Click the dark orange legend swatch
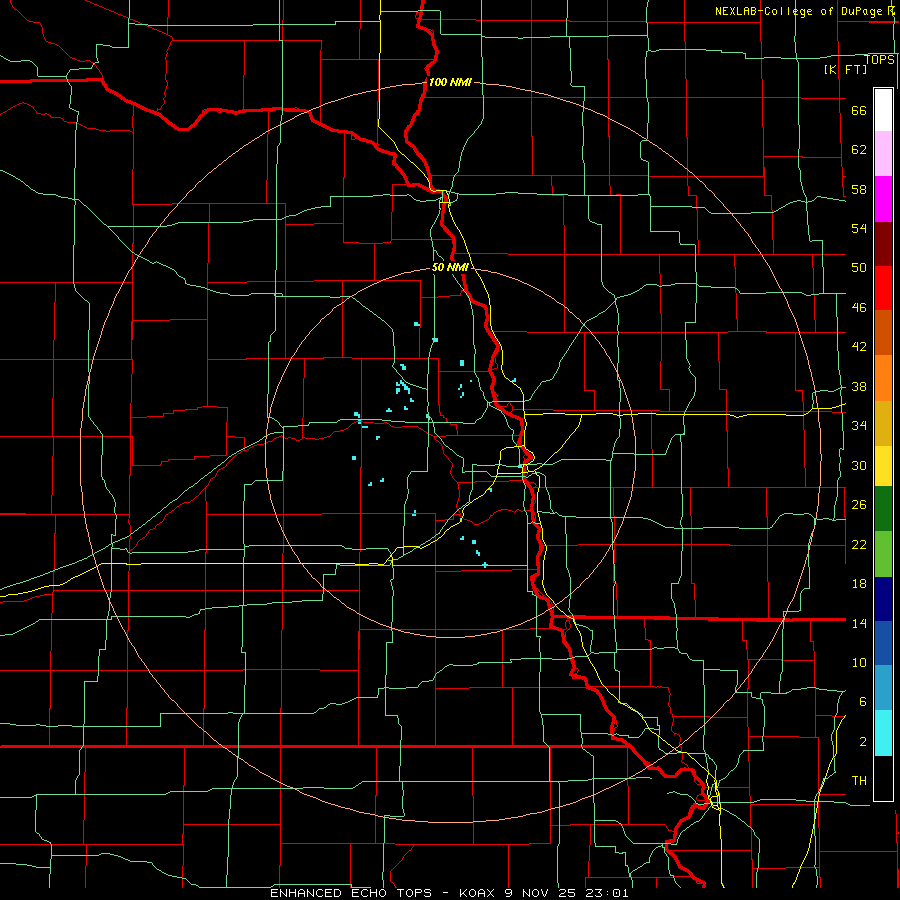The height and width of the screenshot is (900, 900). [883, 332]
